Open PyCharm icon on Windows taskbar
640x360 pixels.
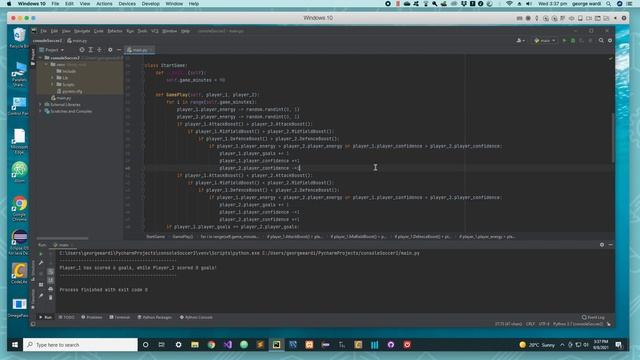(276, 345)
